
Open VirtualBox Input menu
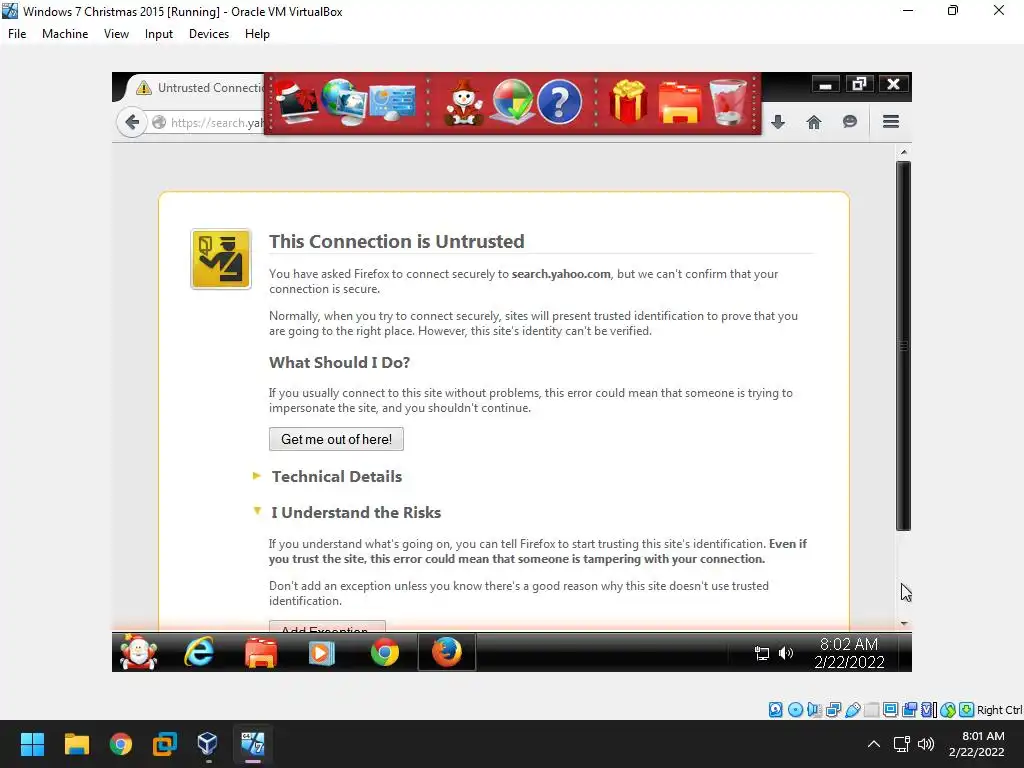pos(159,34)
